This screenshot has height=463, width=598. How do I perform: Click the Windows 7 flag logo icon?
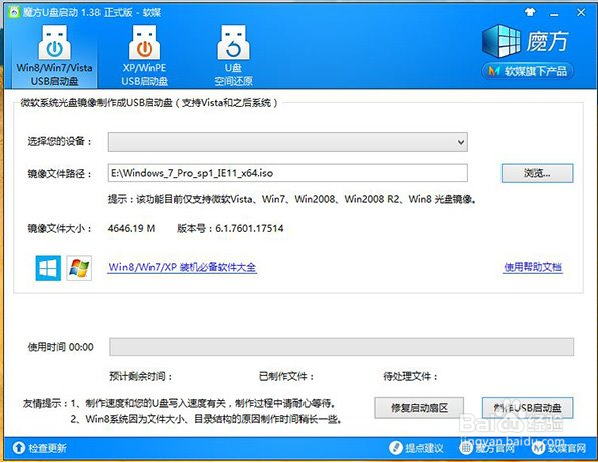[79, 268]
